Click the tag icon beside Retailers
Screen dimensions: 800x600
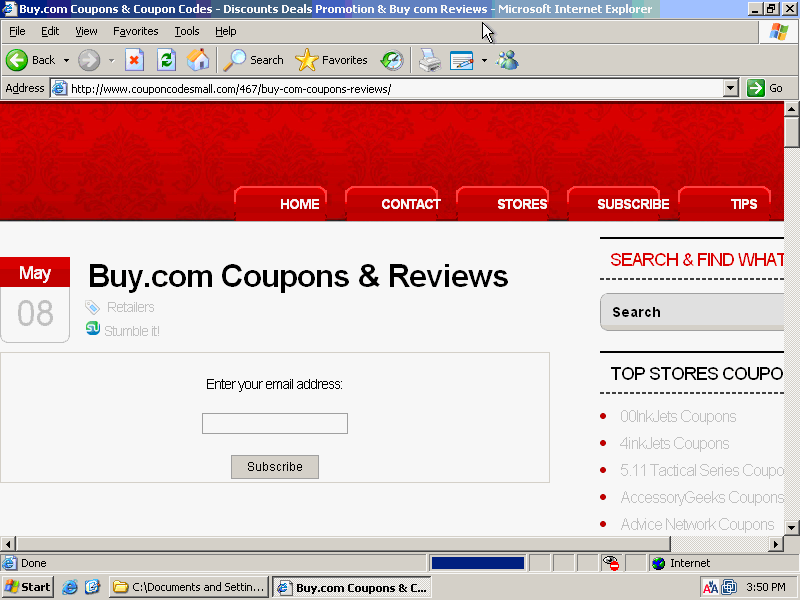[92, 307]
